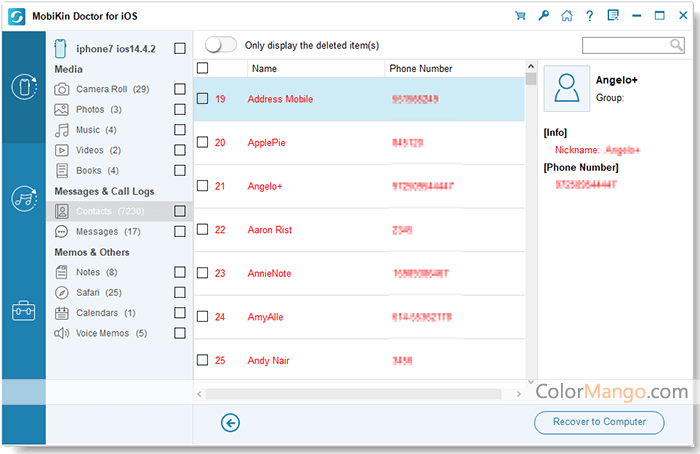Image resolution: width=700 pixels, height=454 pixels.
Task: Go to home using house icon
Action: 567,15
